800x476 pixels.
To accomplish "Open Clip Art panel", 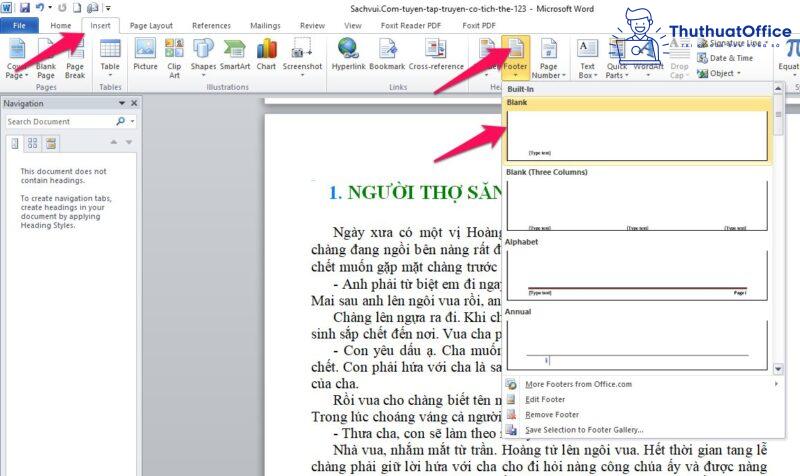I will (174, 58).
